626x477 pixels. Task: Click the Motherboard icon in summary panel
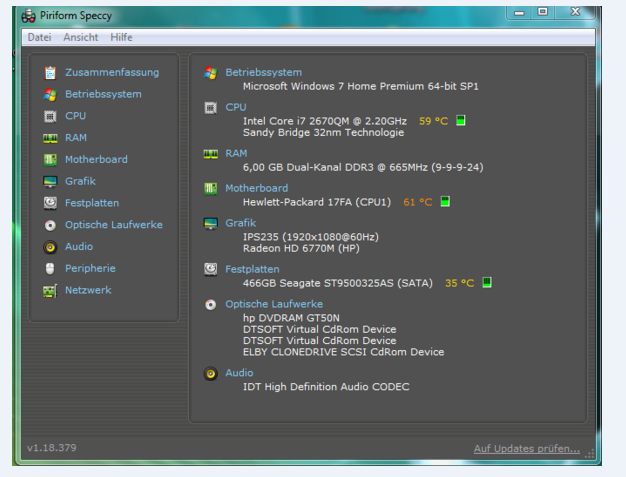pos(210,188)
